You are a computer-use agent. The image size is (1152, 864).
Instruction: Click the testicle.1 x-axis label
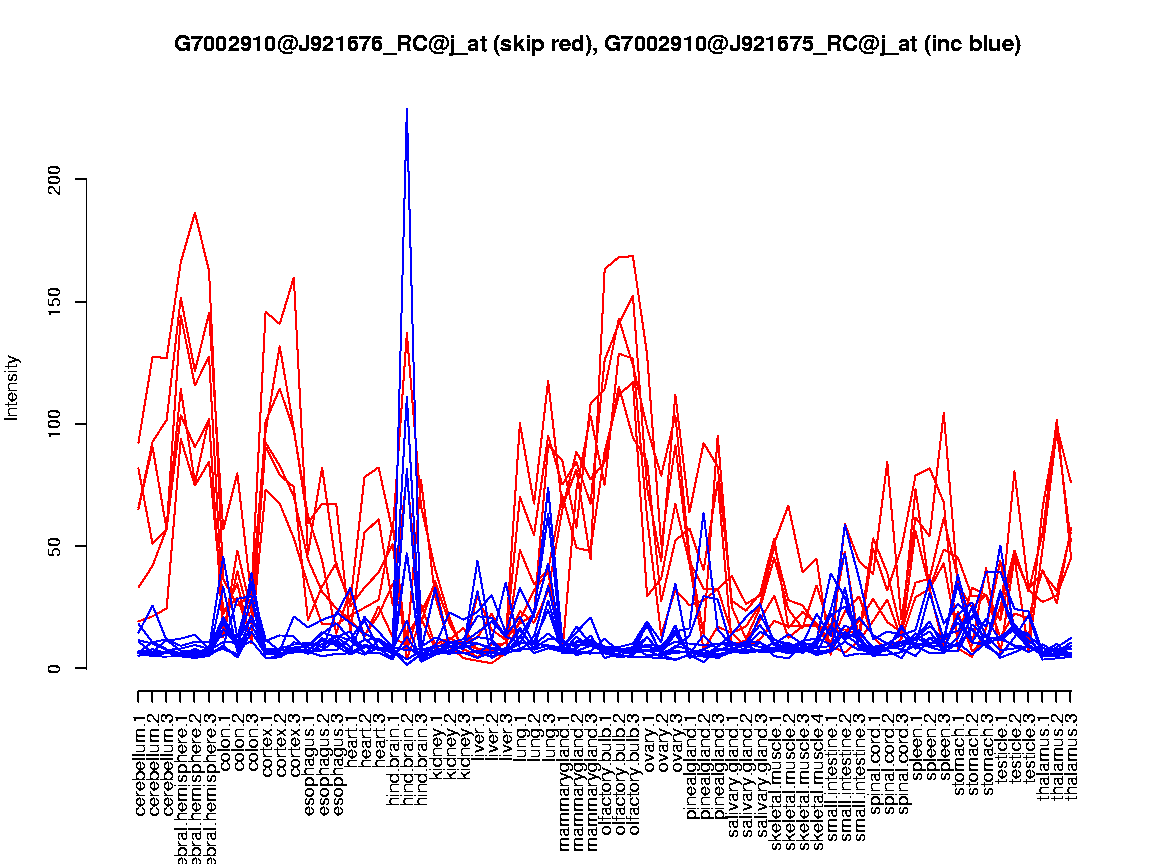click(1001, 743)
